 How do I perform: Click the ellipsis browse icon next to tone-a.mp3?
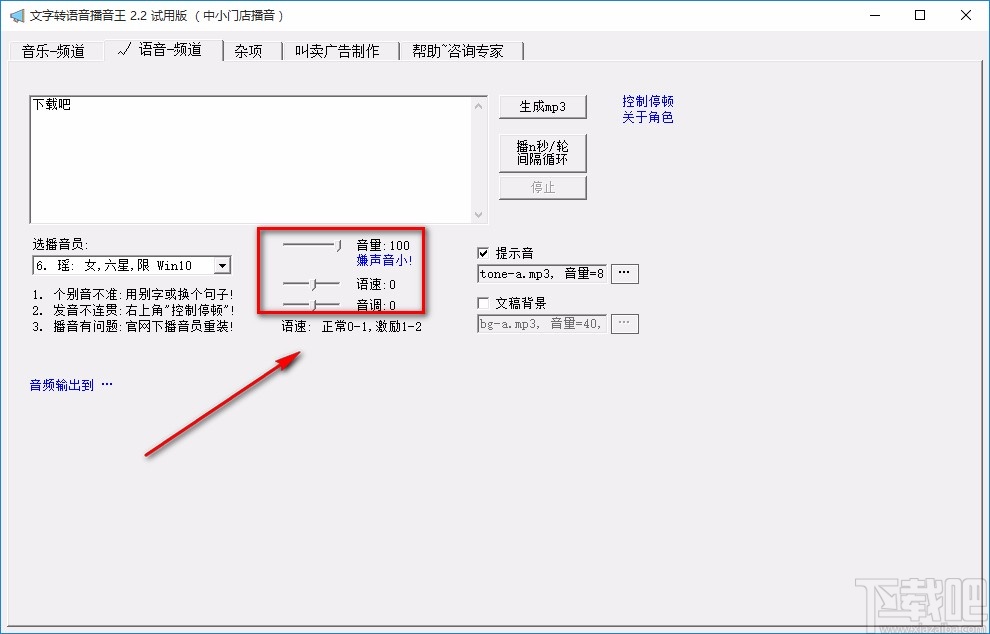(624, 273)
